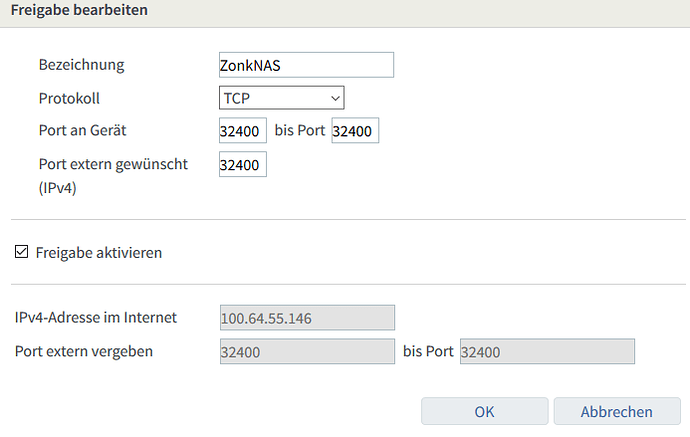This screenshot has height=437, width=690.
Task: Click the first Port extern vergeben field
Action: click(x=306, y=352)
